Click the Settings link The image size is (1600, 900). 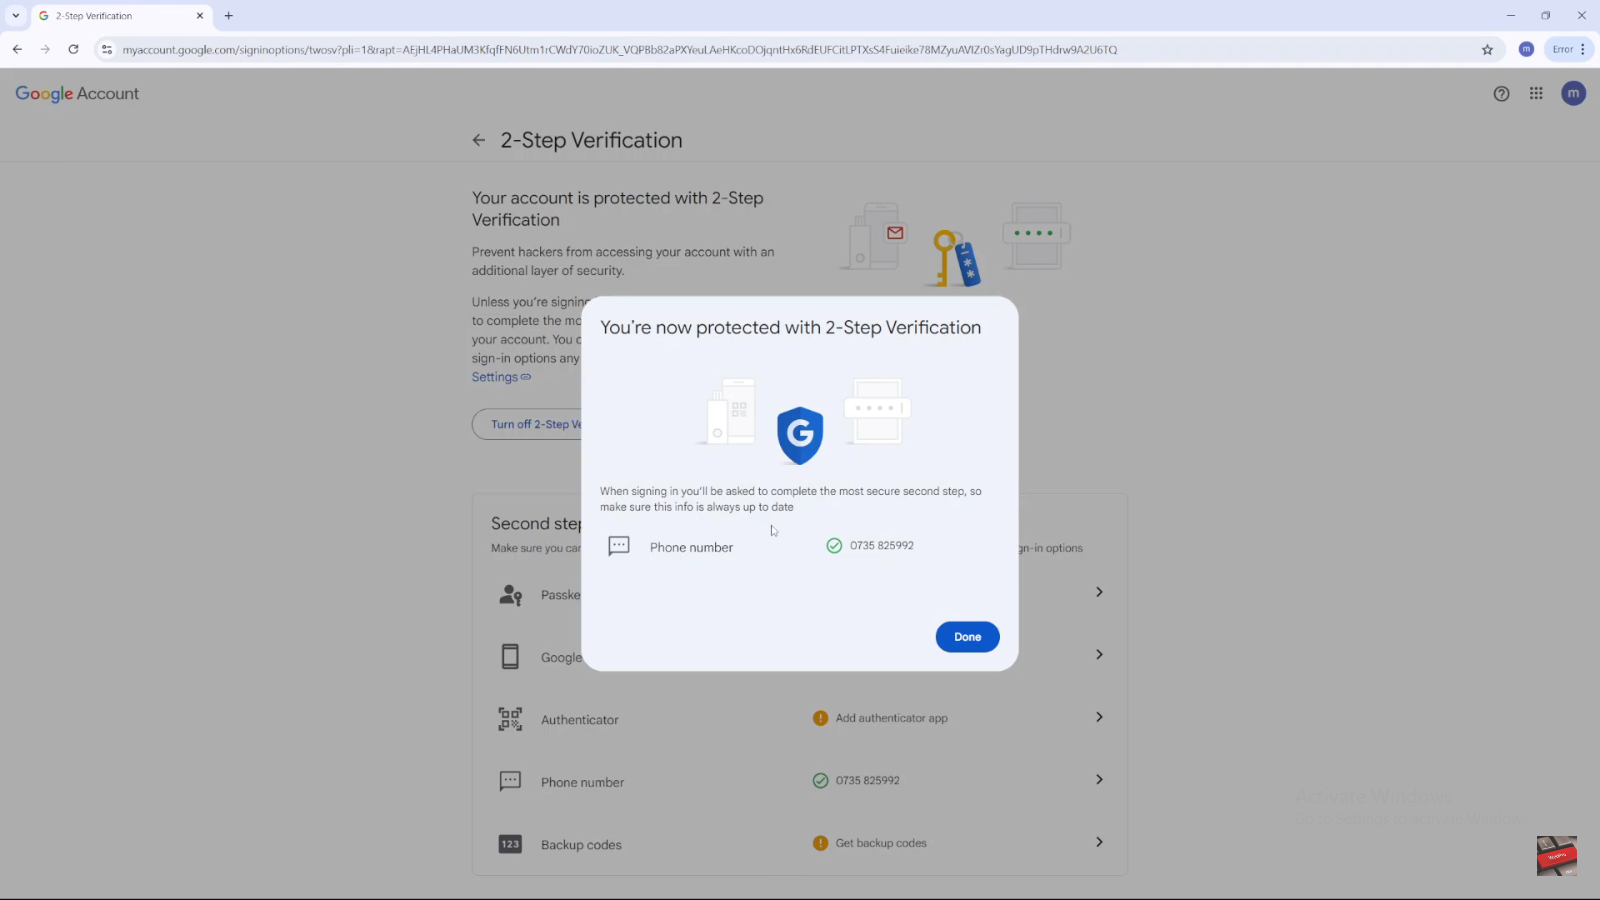pos(501,377)
